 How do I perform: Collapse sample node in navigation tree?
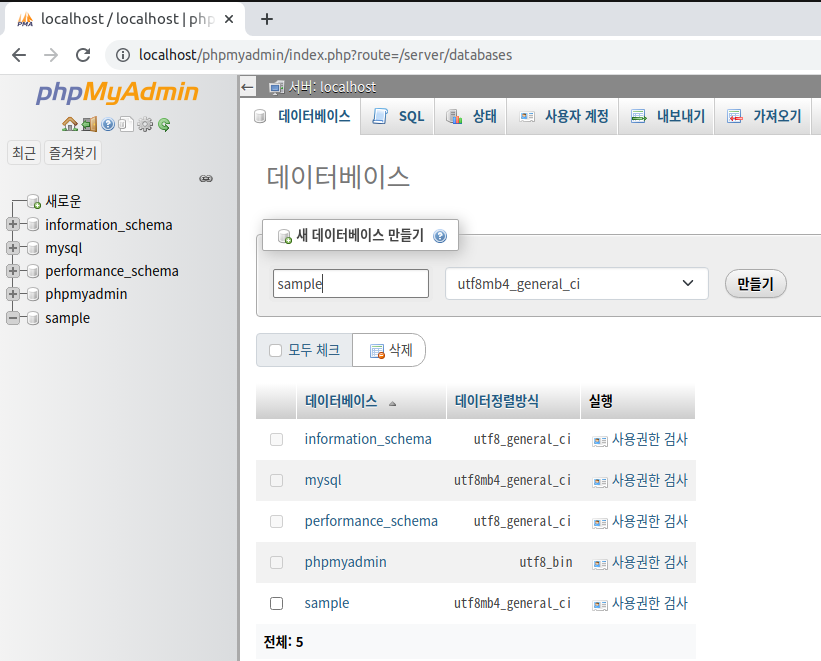point(13,317)
